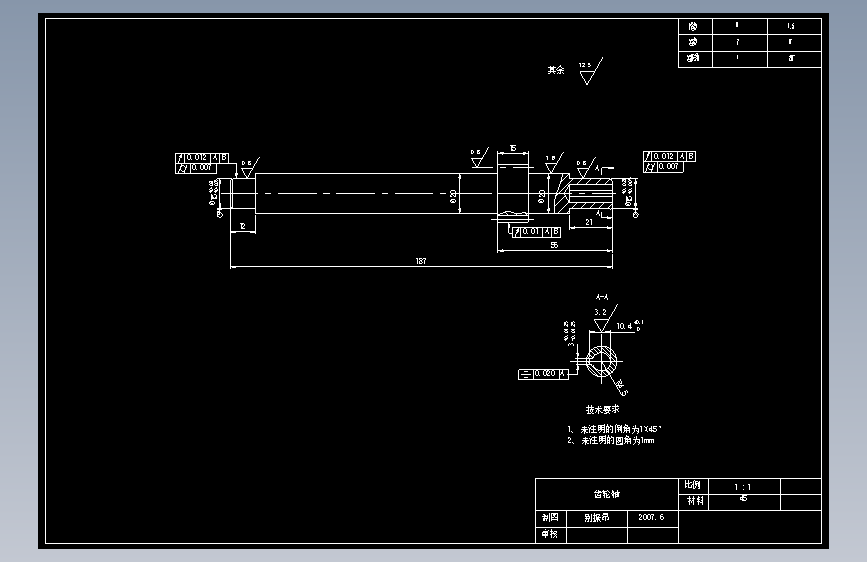The height and width of the screenshot is (562, 867).
Task: Click the hatched bore section on the shaft end
Action: pyautogui.click(x=584, y=194)
